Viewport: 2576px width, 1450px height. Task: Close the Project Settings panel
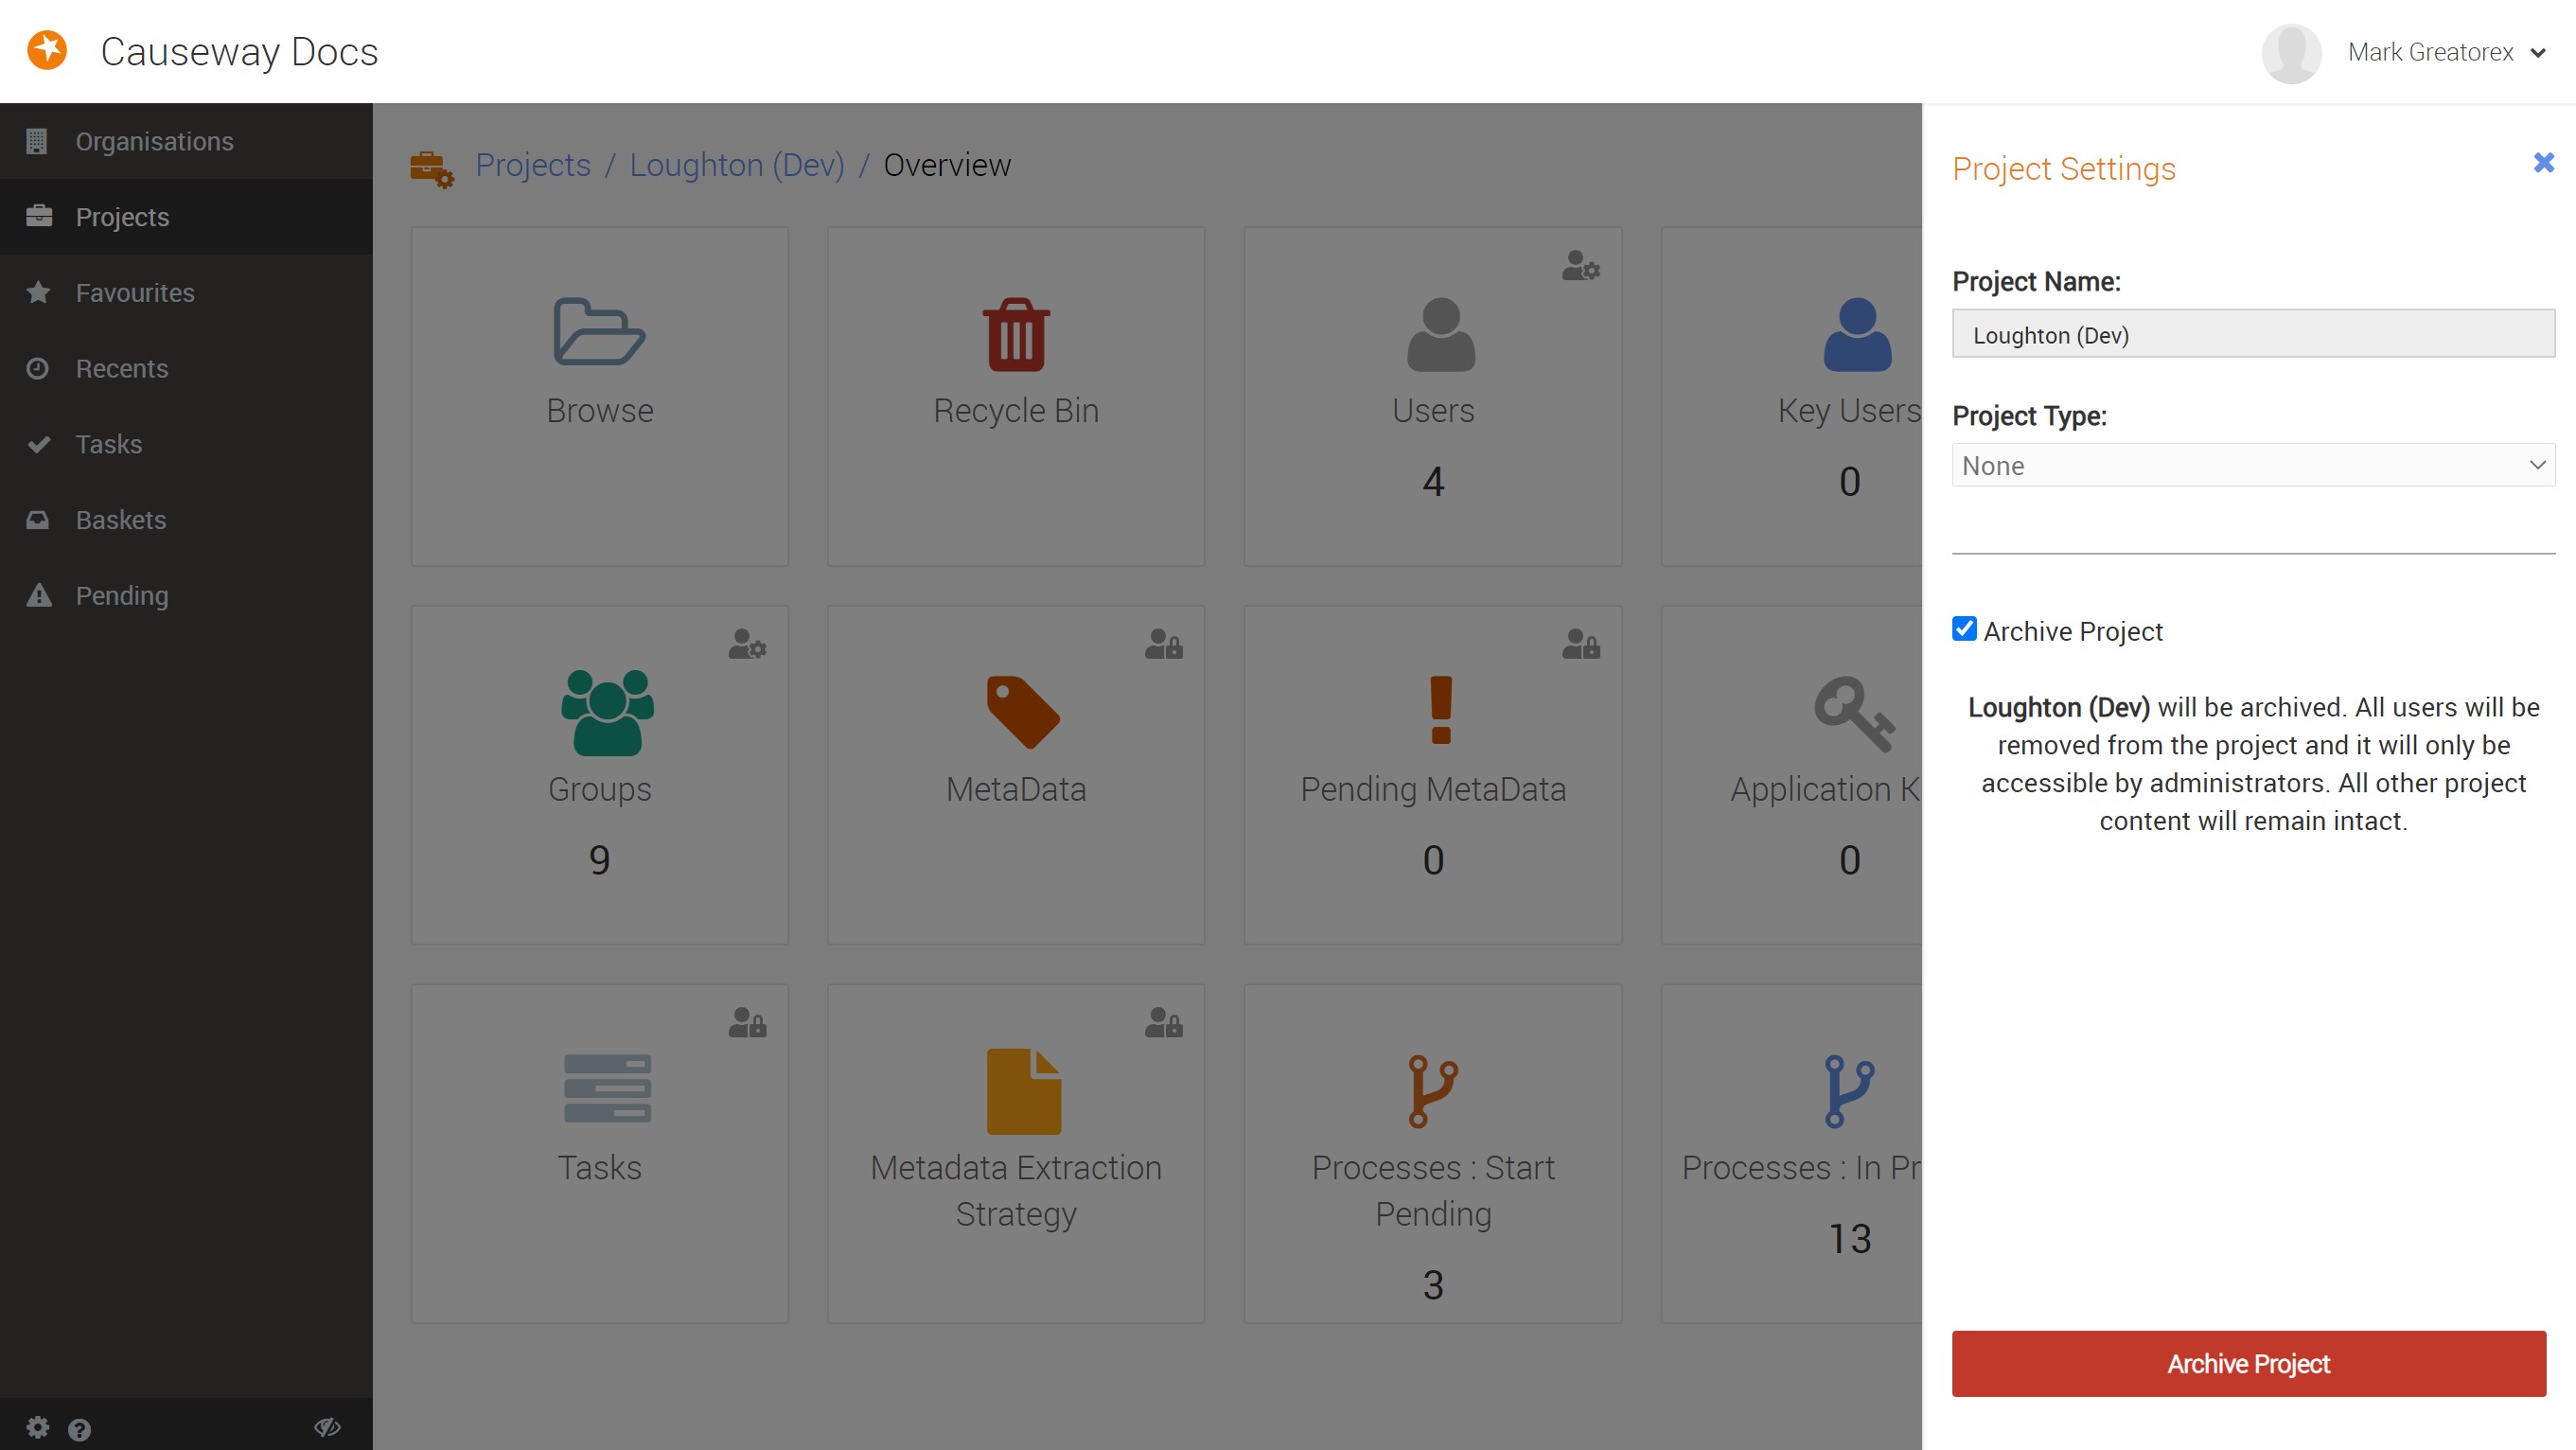2544,163
